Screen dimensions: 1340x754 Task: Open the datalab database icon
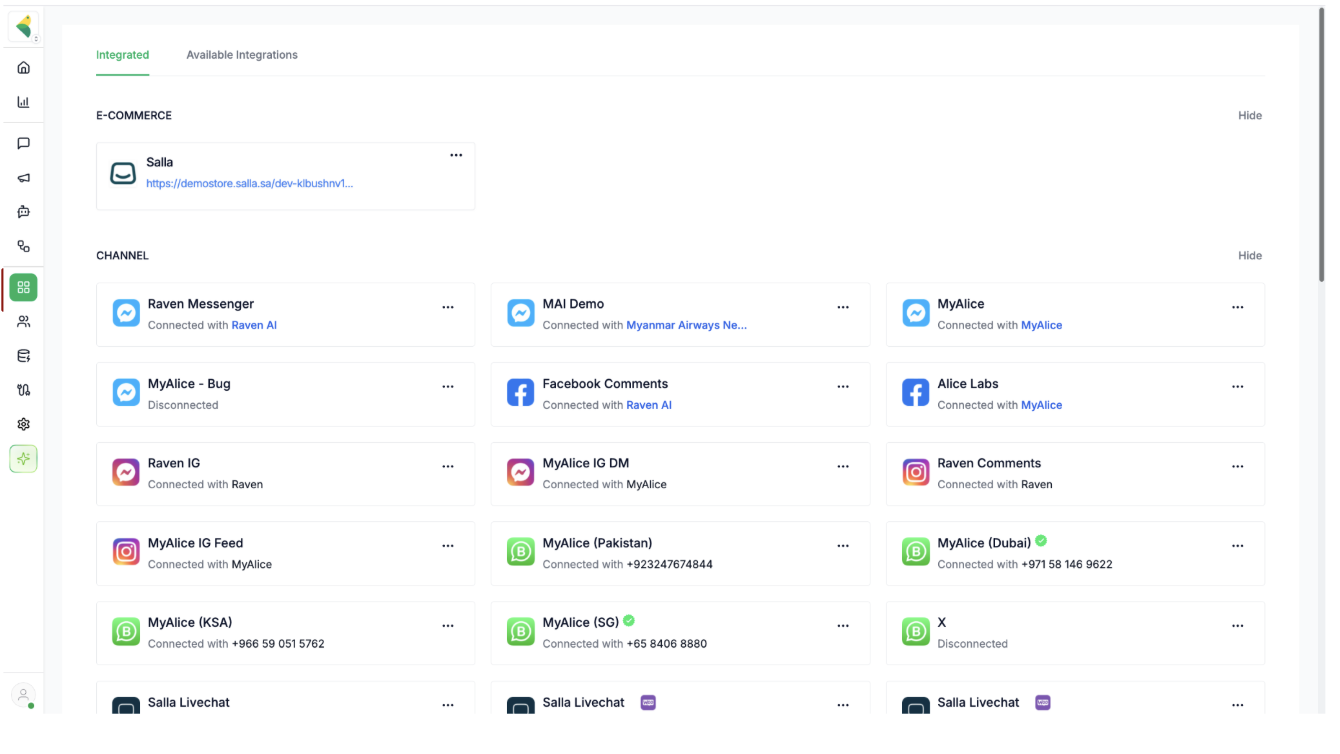24,356
